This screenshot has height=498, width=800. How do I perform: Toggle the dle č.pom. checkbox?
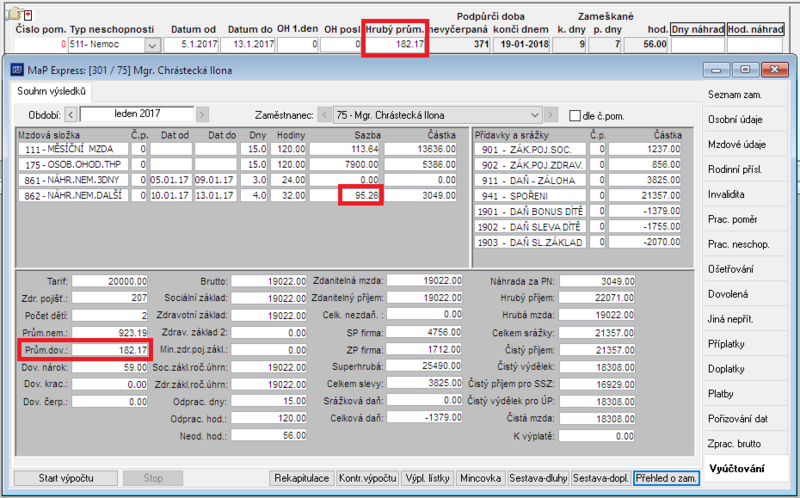(x=574, y=116)
